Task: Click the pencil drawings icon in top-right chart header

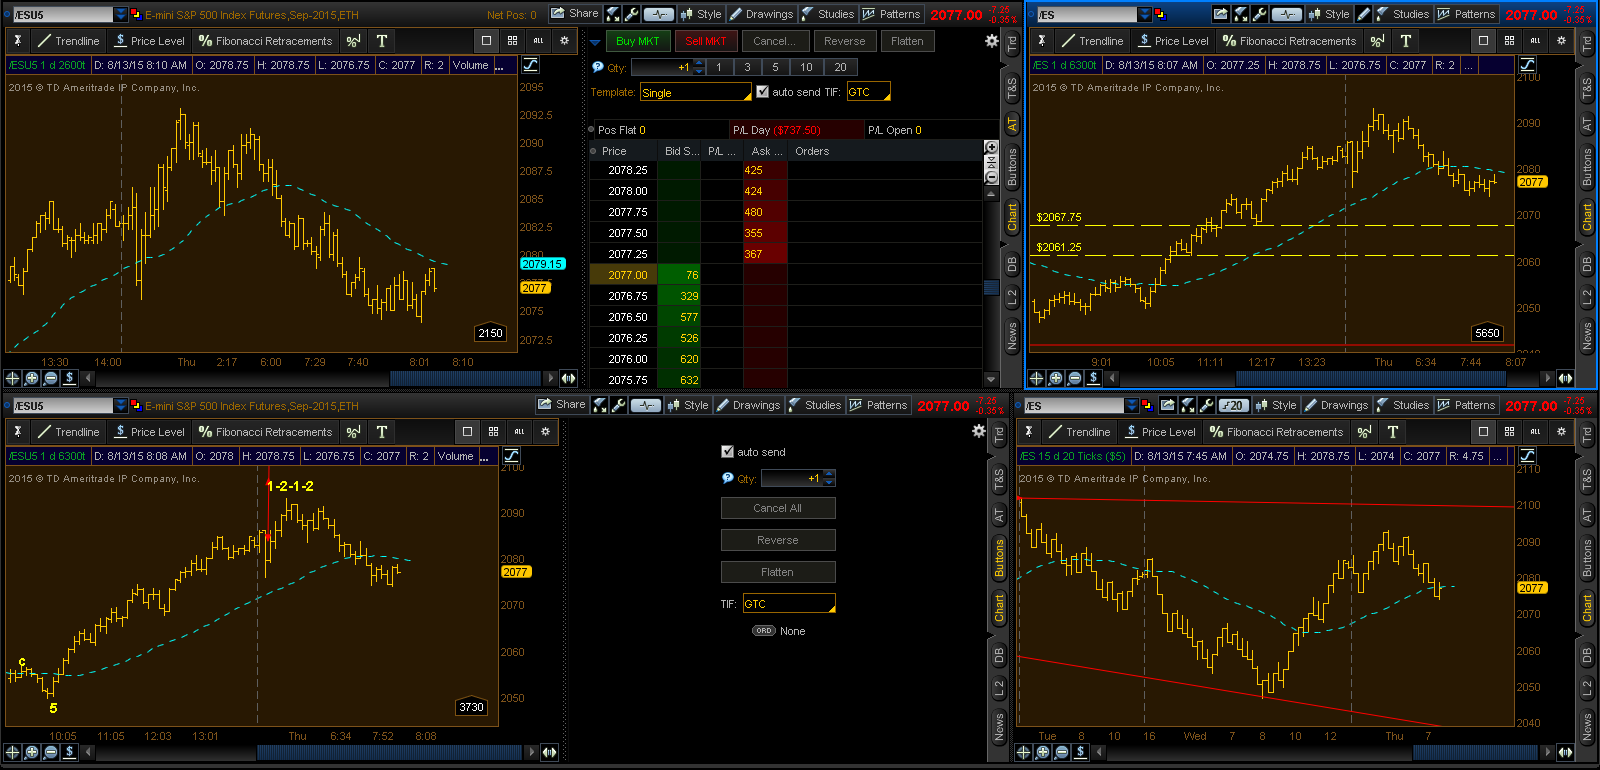Action: pos(1363,14)
